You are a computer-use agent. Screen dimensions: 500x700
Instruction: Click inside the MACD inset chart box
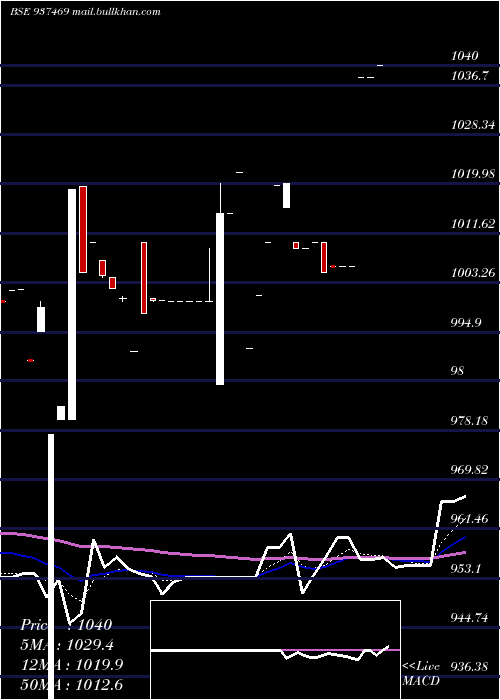click(275, 650)
